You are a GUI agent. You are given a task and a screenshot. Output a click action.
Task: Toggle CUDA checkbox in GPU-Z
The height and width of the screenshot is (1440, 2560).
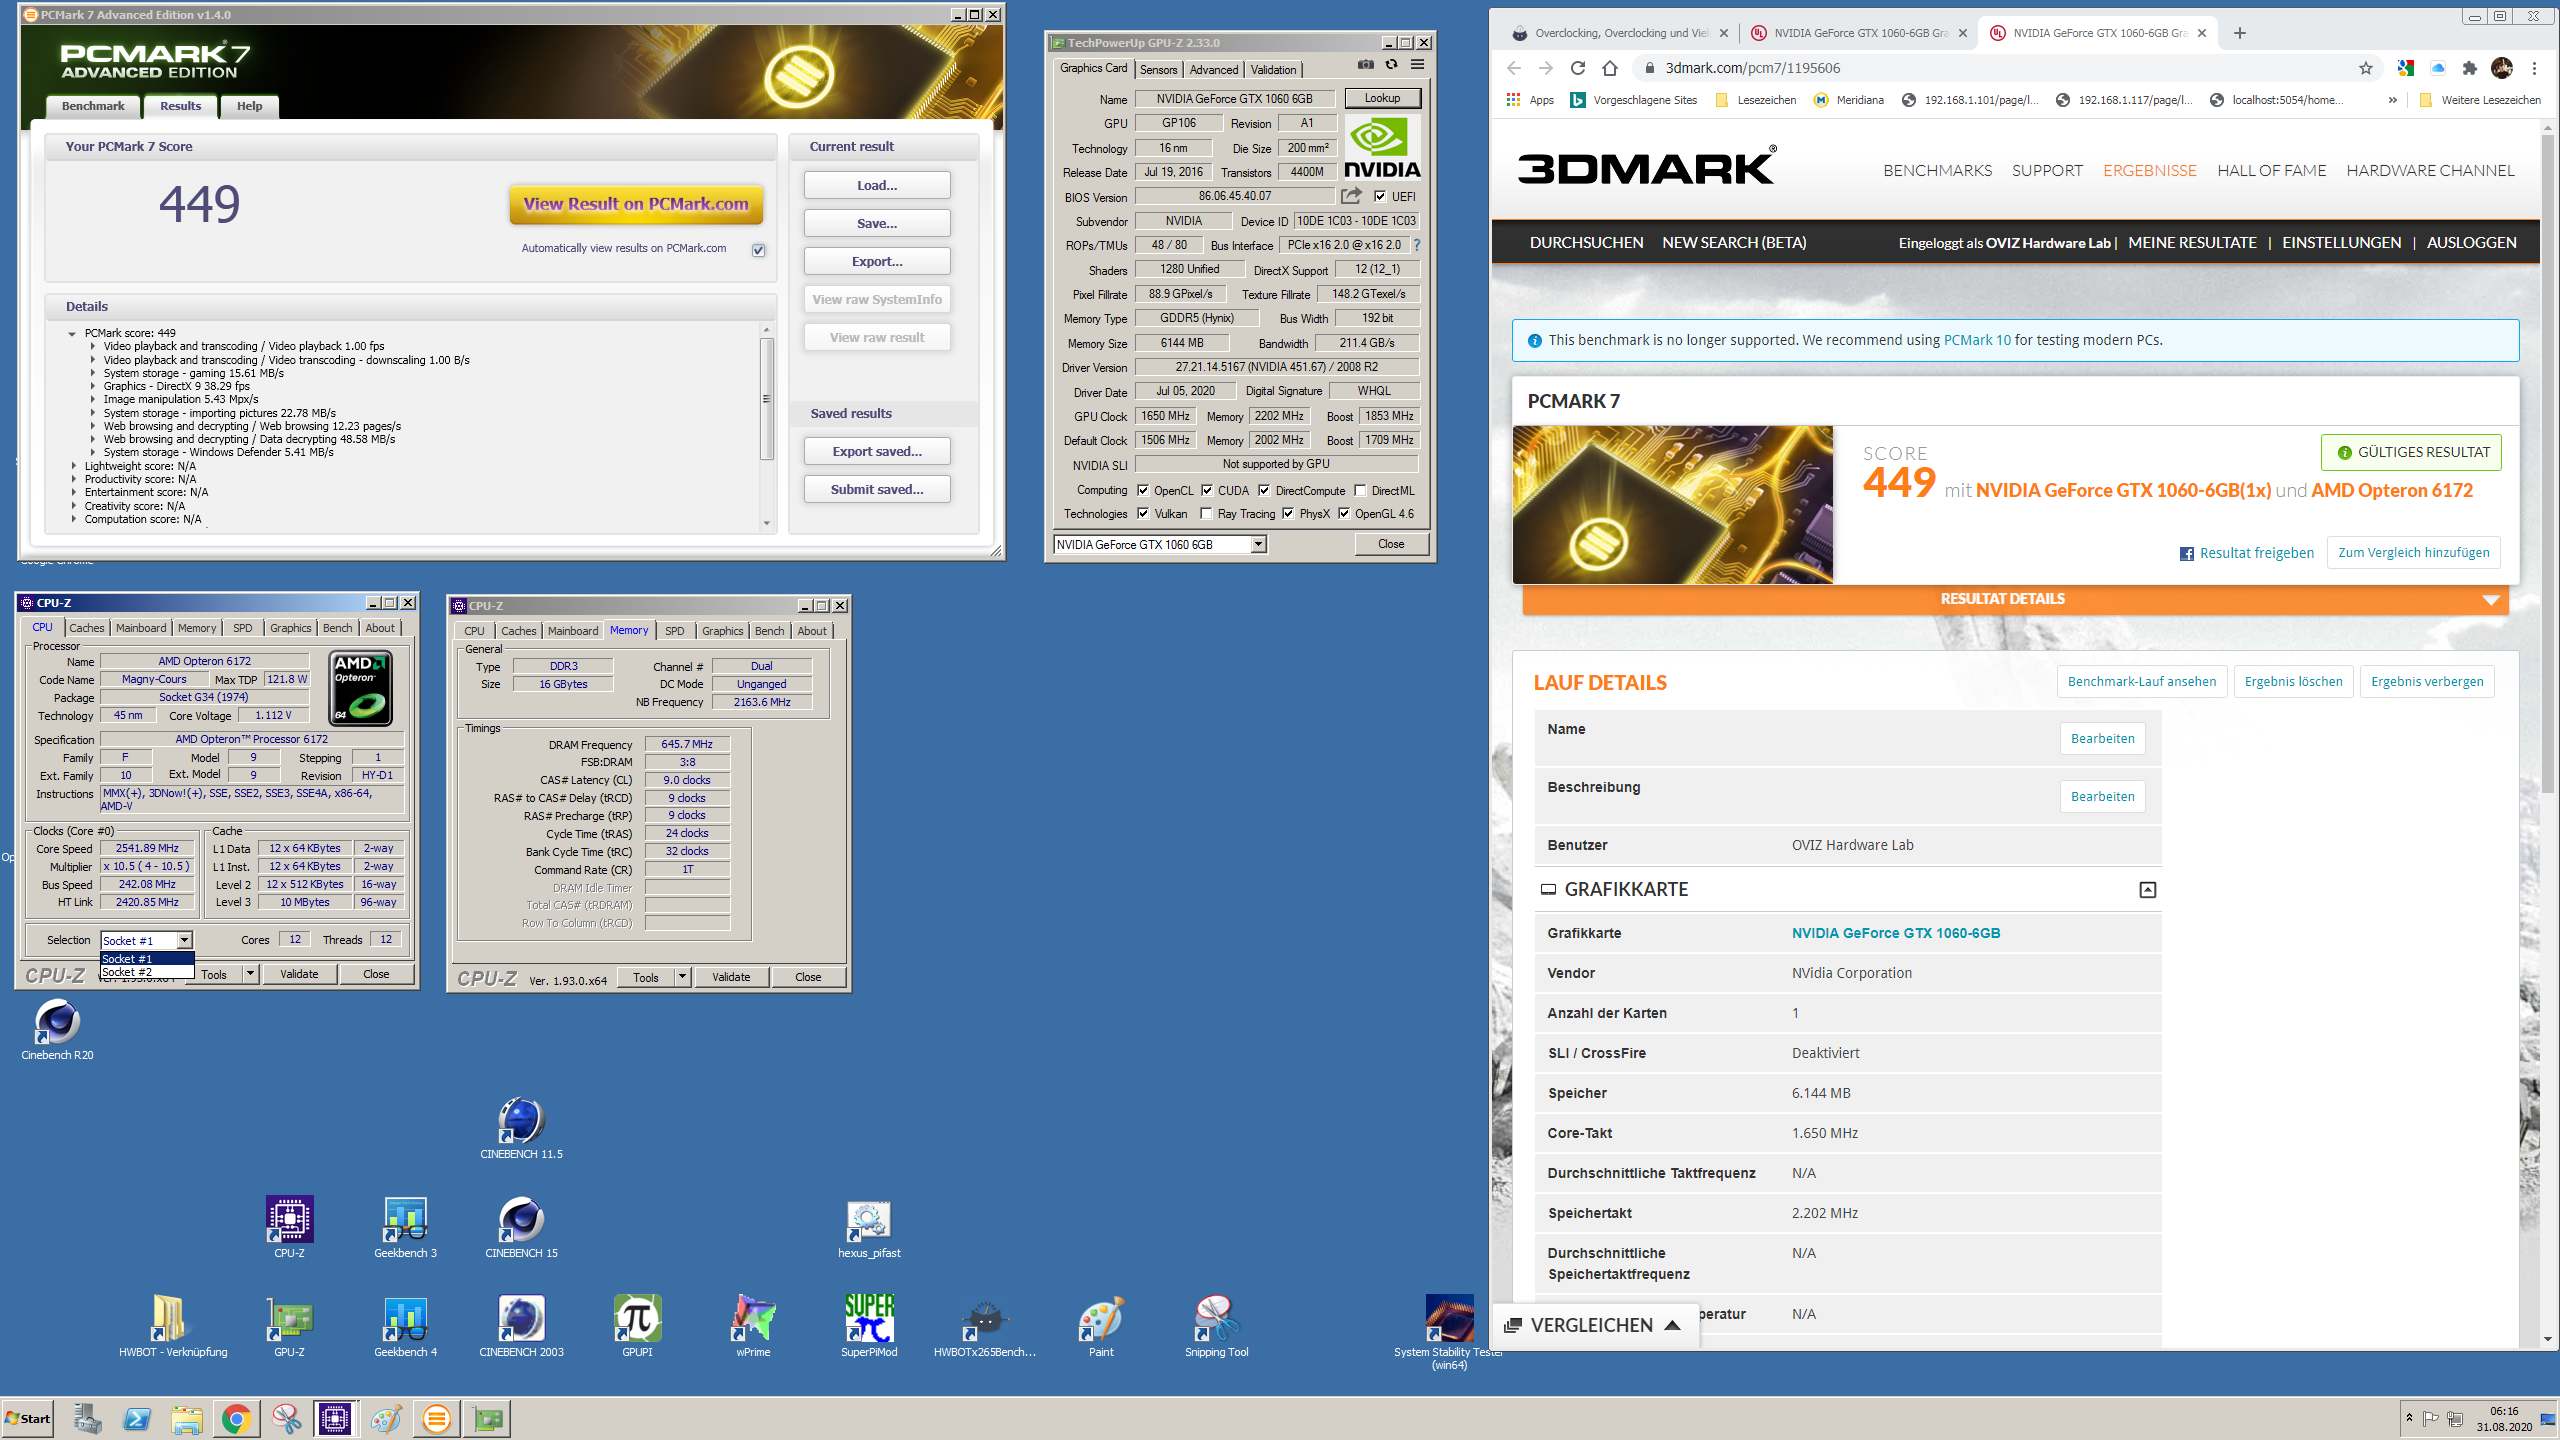[1207, 490]
